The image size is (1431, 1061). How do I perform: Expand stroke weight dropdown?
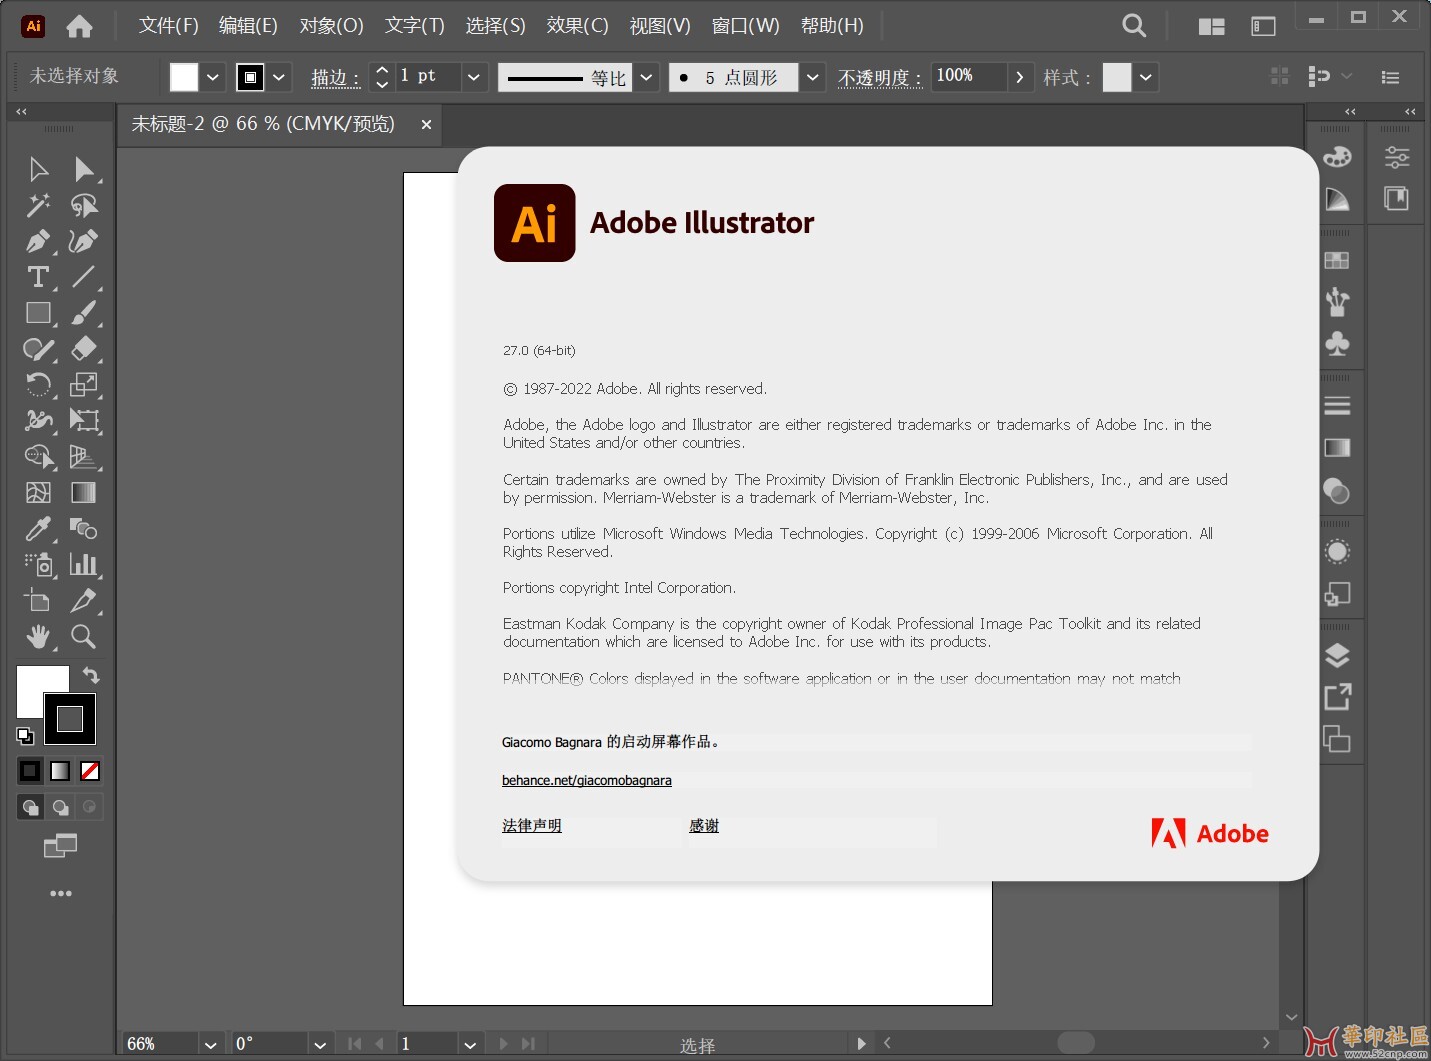474,77
